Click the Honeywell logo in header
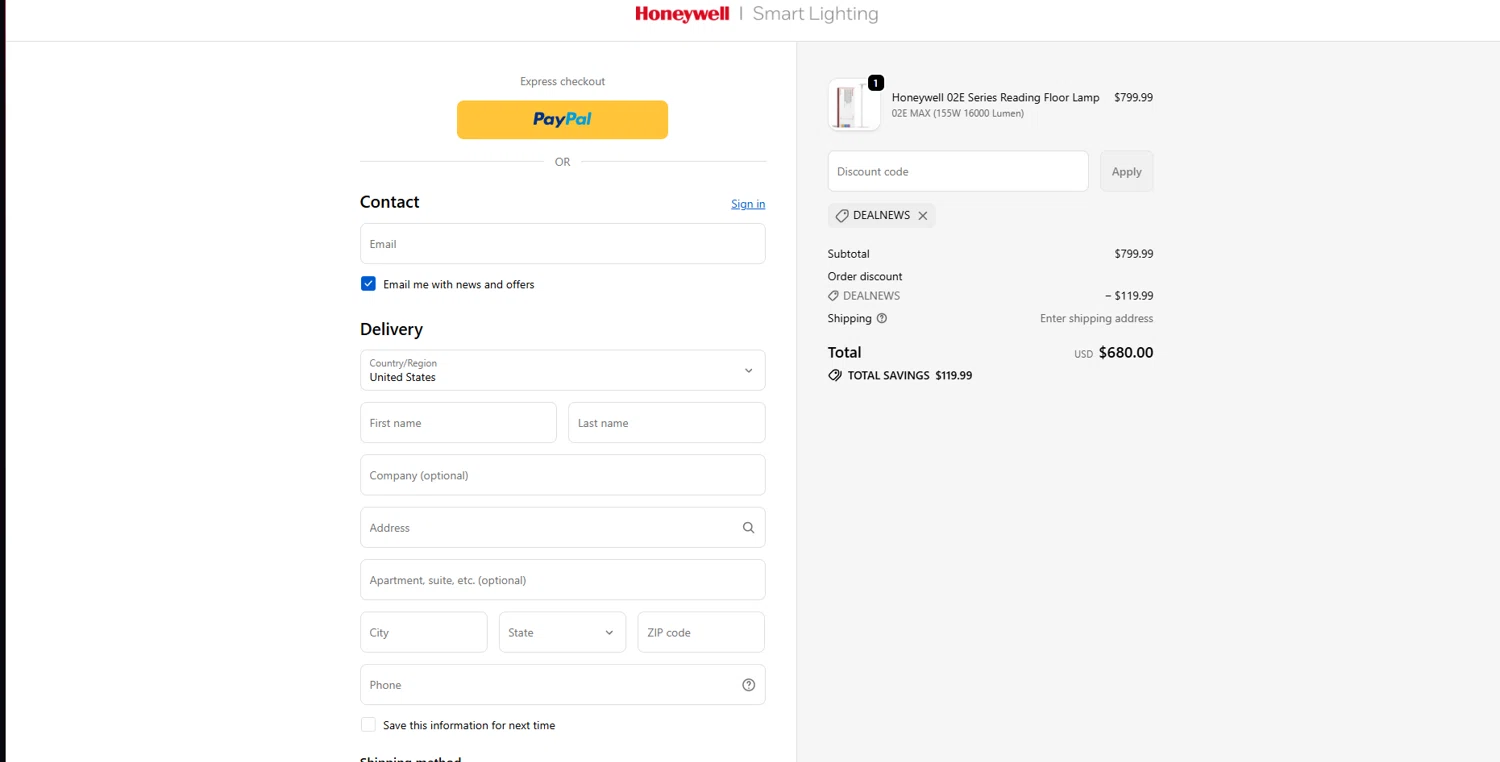 point(682,14)
